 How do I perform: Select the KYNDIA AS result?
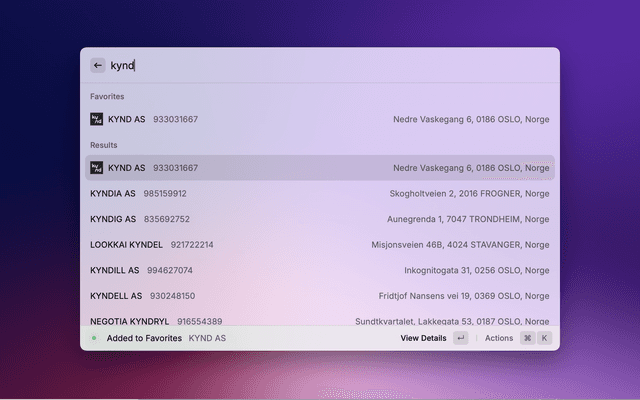pos(113,193)
